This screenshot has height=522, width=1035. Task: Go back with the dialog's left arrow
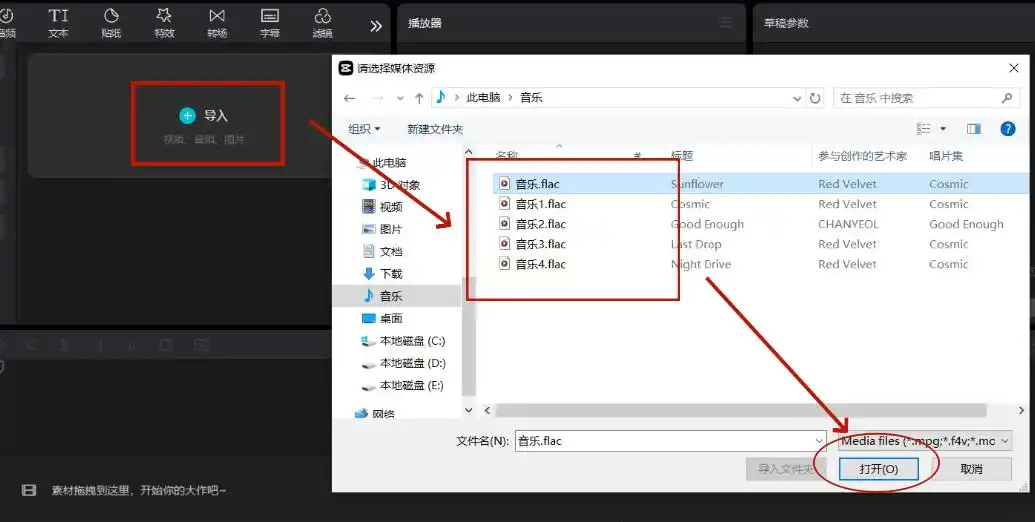(350, 98)
